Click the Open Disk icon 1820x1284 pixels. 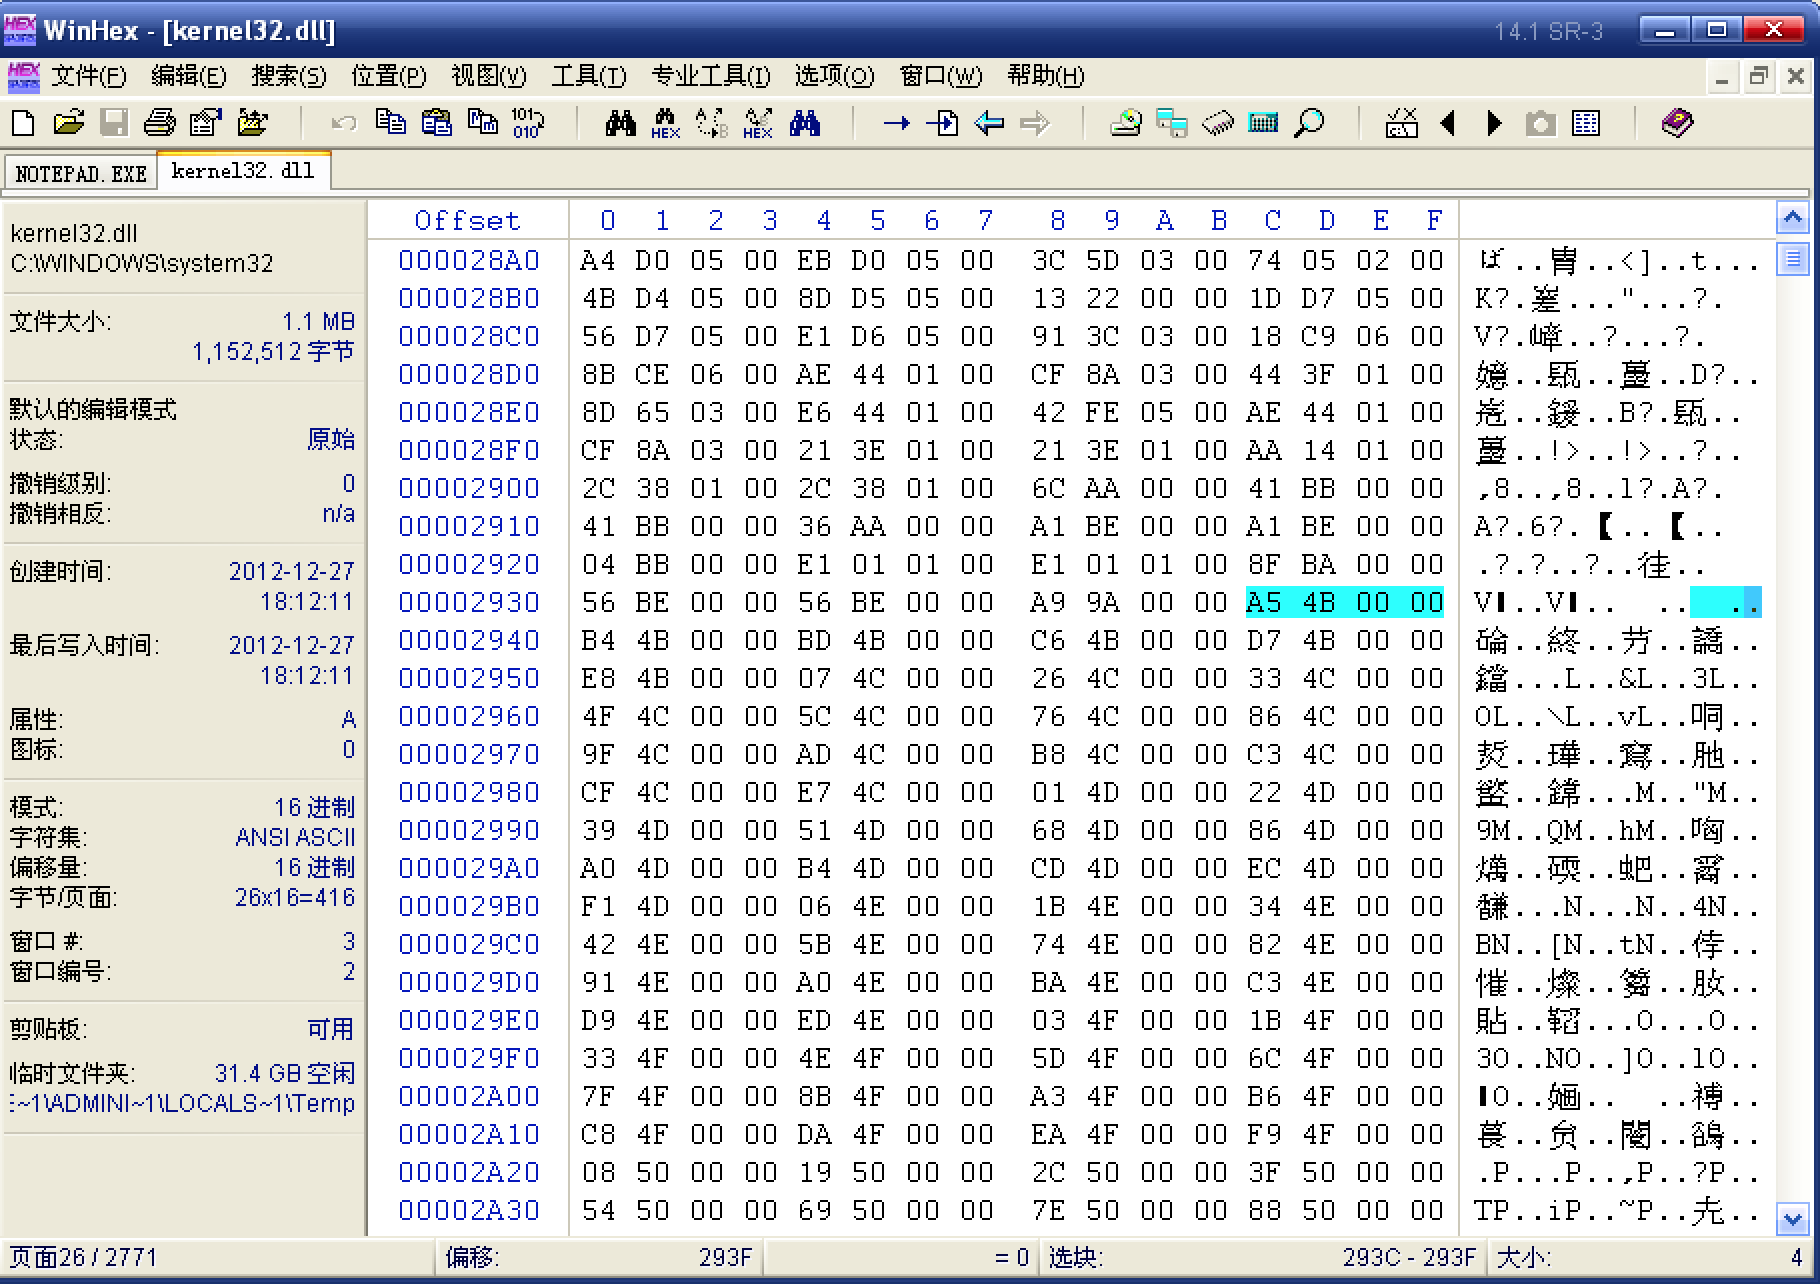(1125, 123)
